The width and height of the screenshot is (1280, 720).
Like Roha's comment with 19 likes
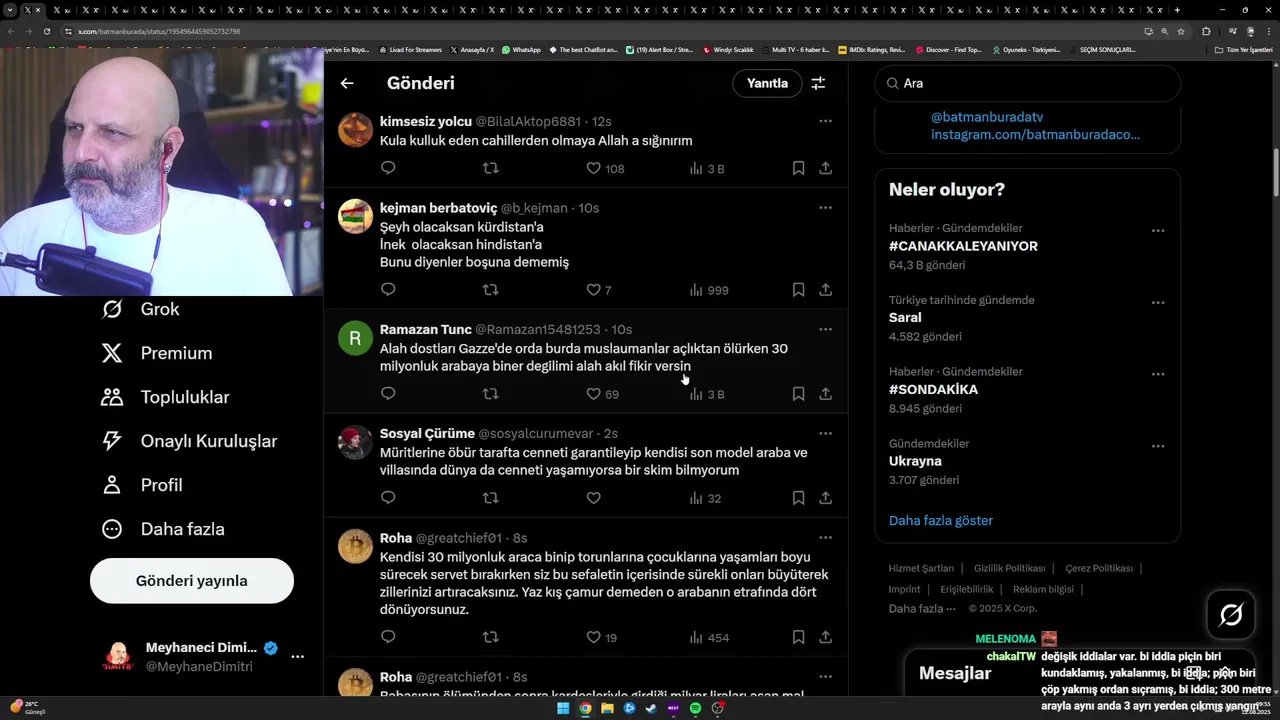tap(601, 637)
